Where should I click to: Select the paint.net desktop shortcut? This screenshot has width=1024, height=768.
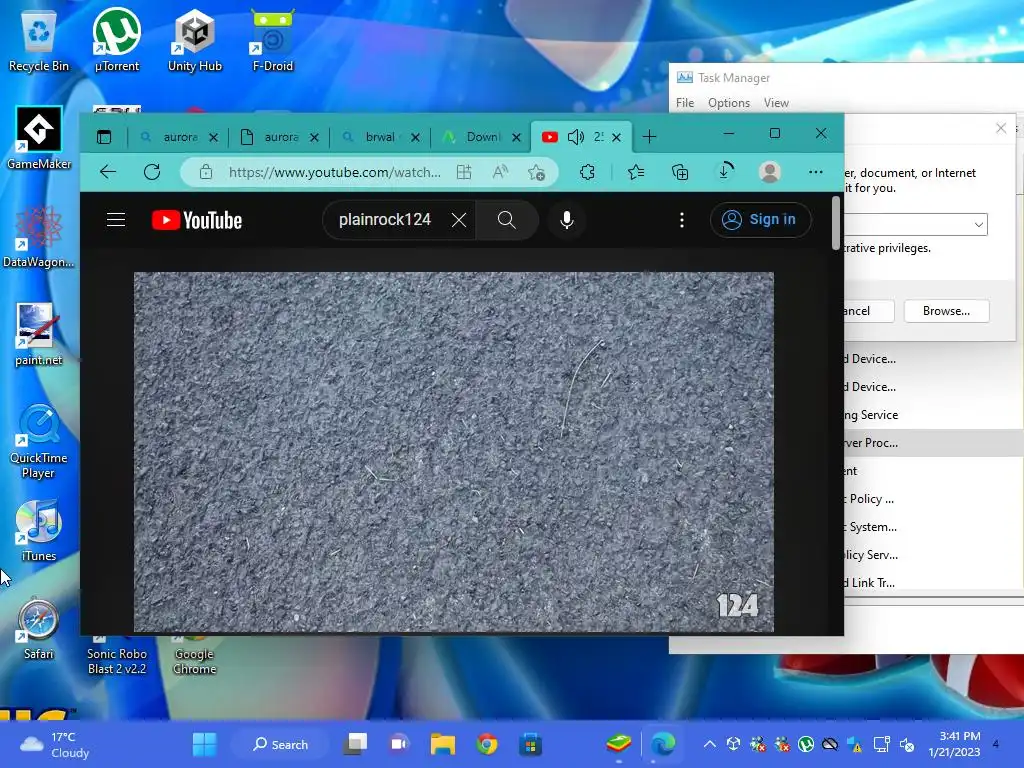[39, 334]
